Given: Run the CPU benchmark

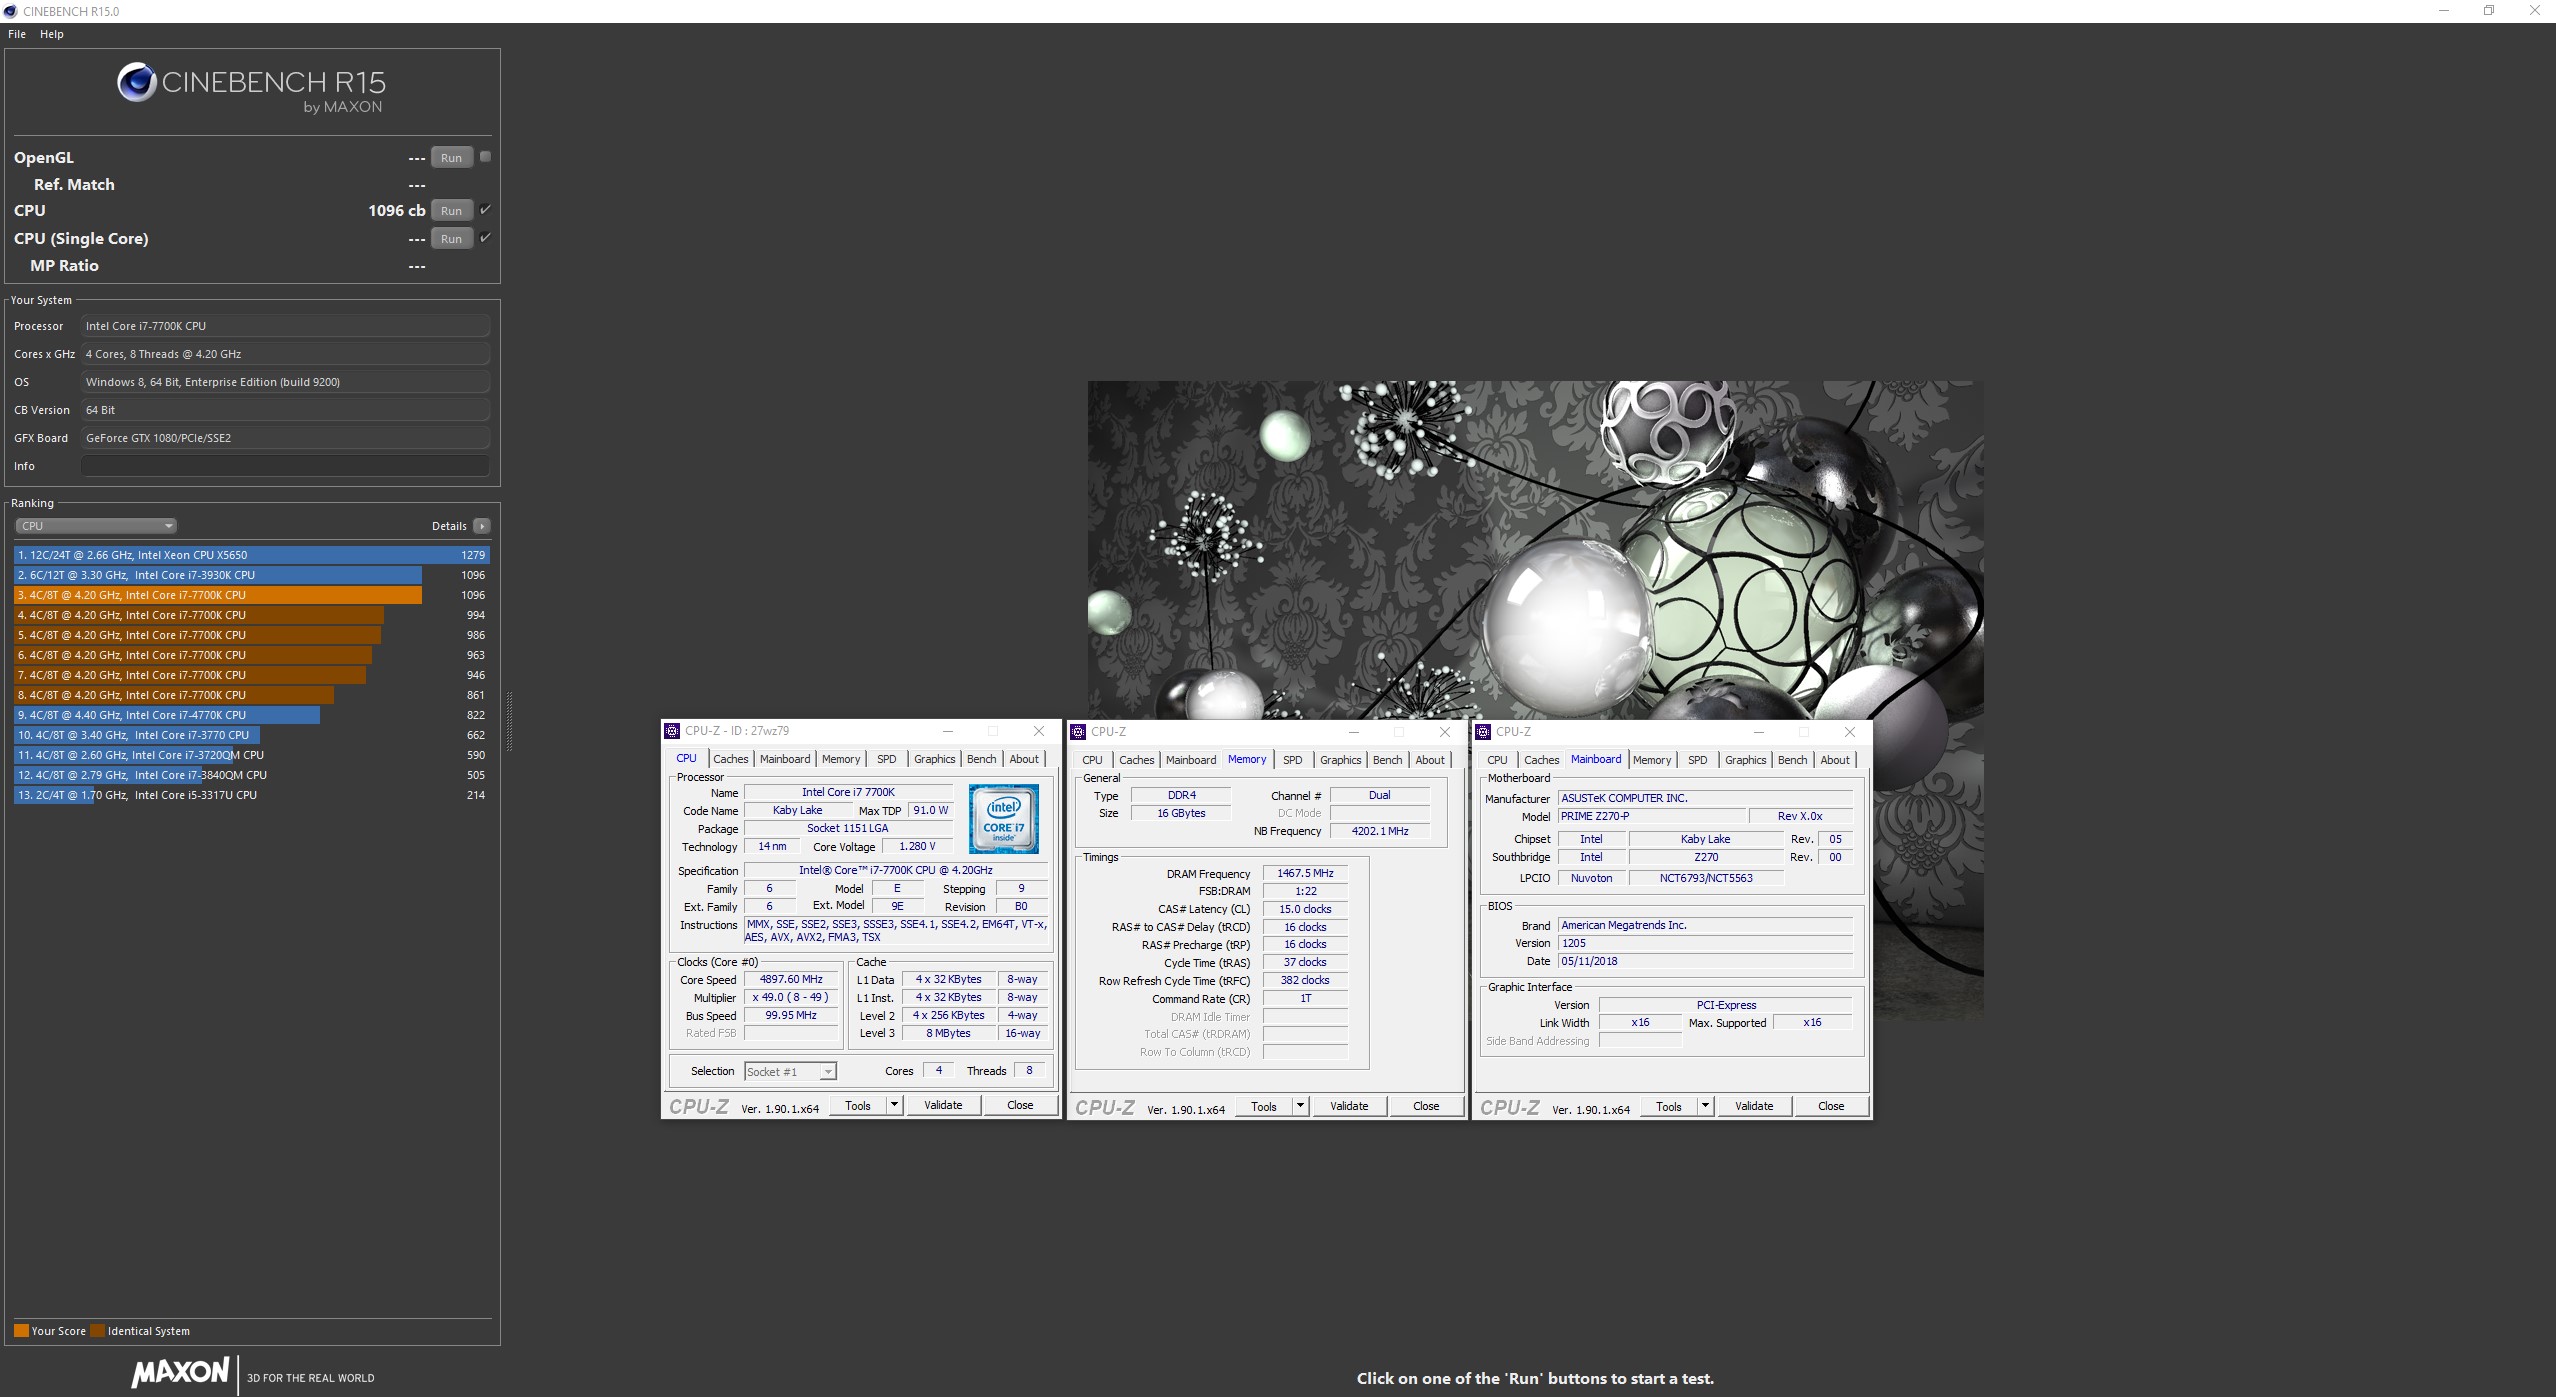Looking at the screenshot, I should pos(452,210).
